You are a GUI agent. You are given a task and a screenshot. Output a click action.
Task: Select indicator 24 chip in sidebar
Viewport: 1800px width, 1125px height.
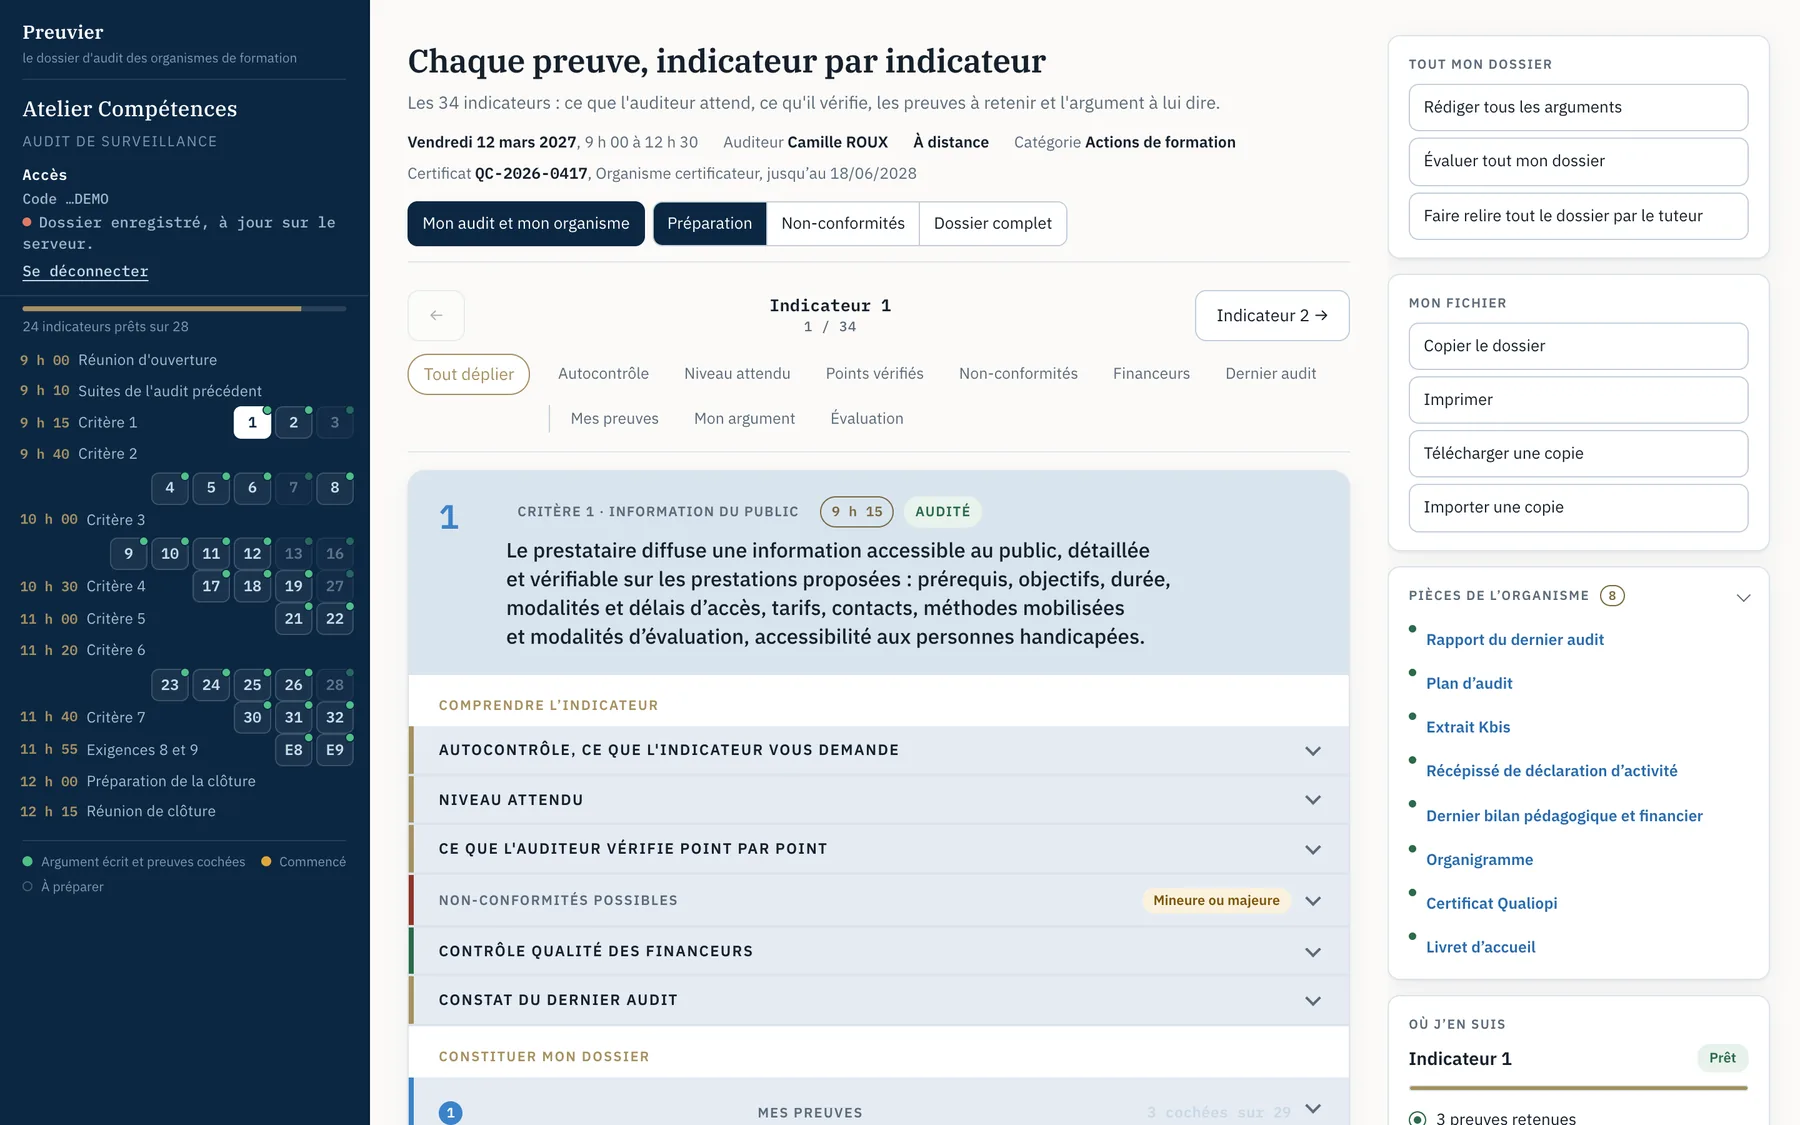pos(211,685)
